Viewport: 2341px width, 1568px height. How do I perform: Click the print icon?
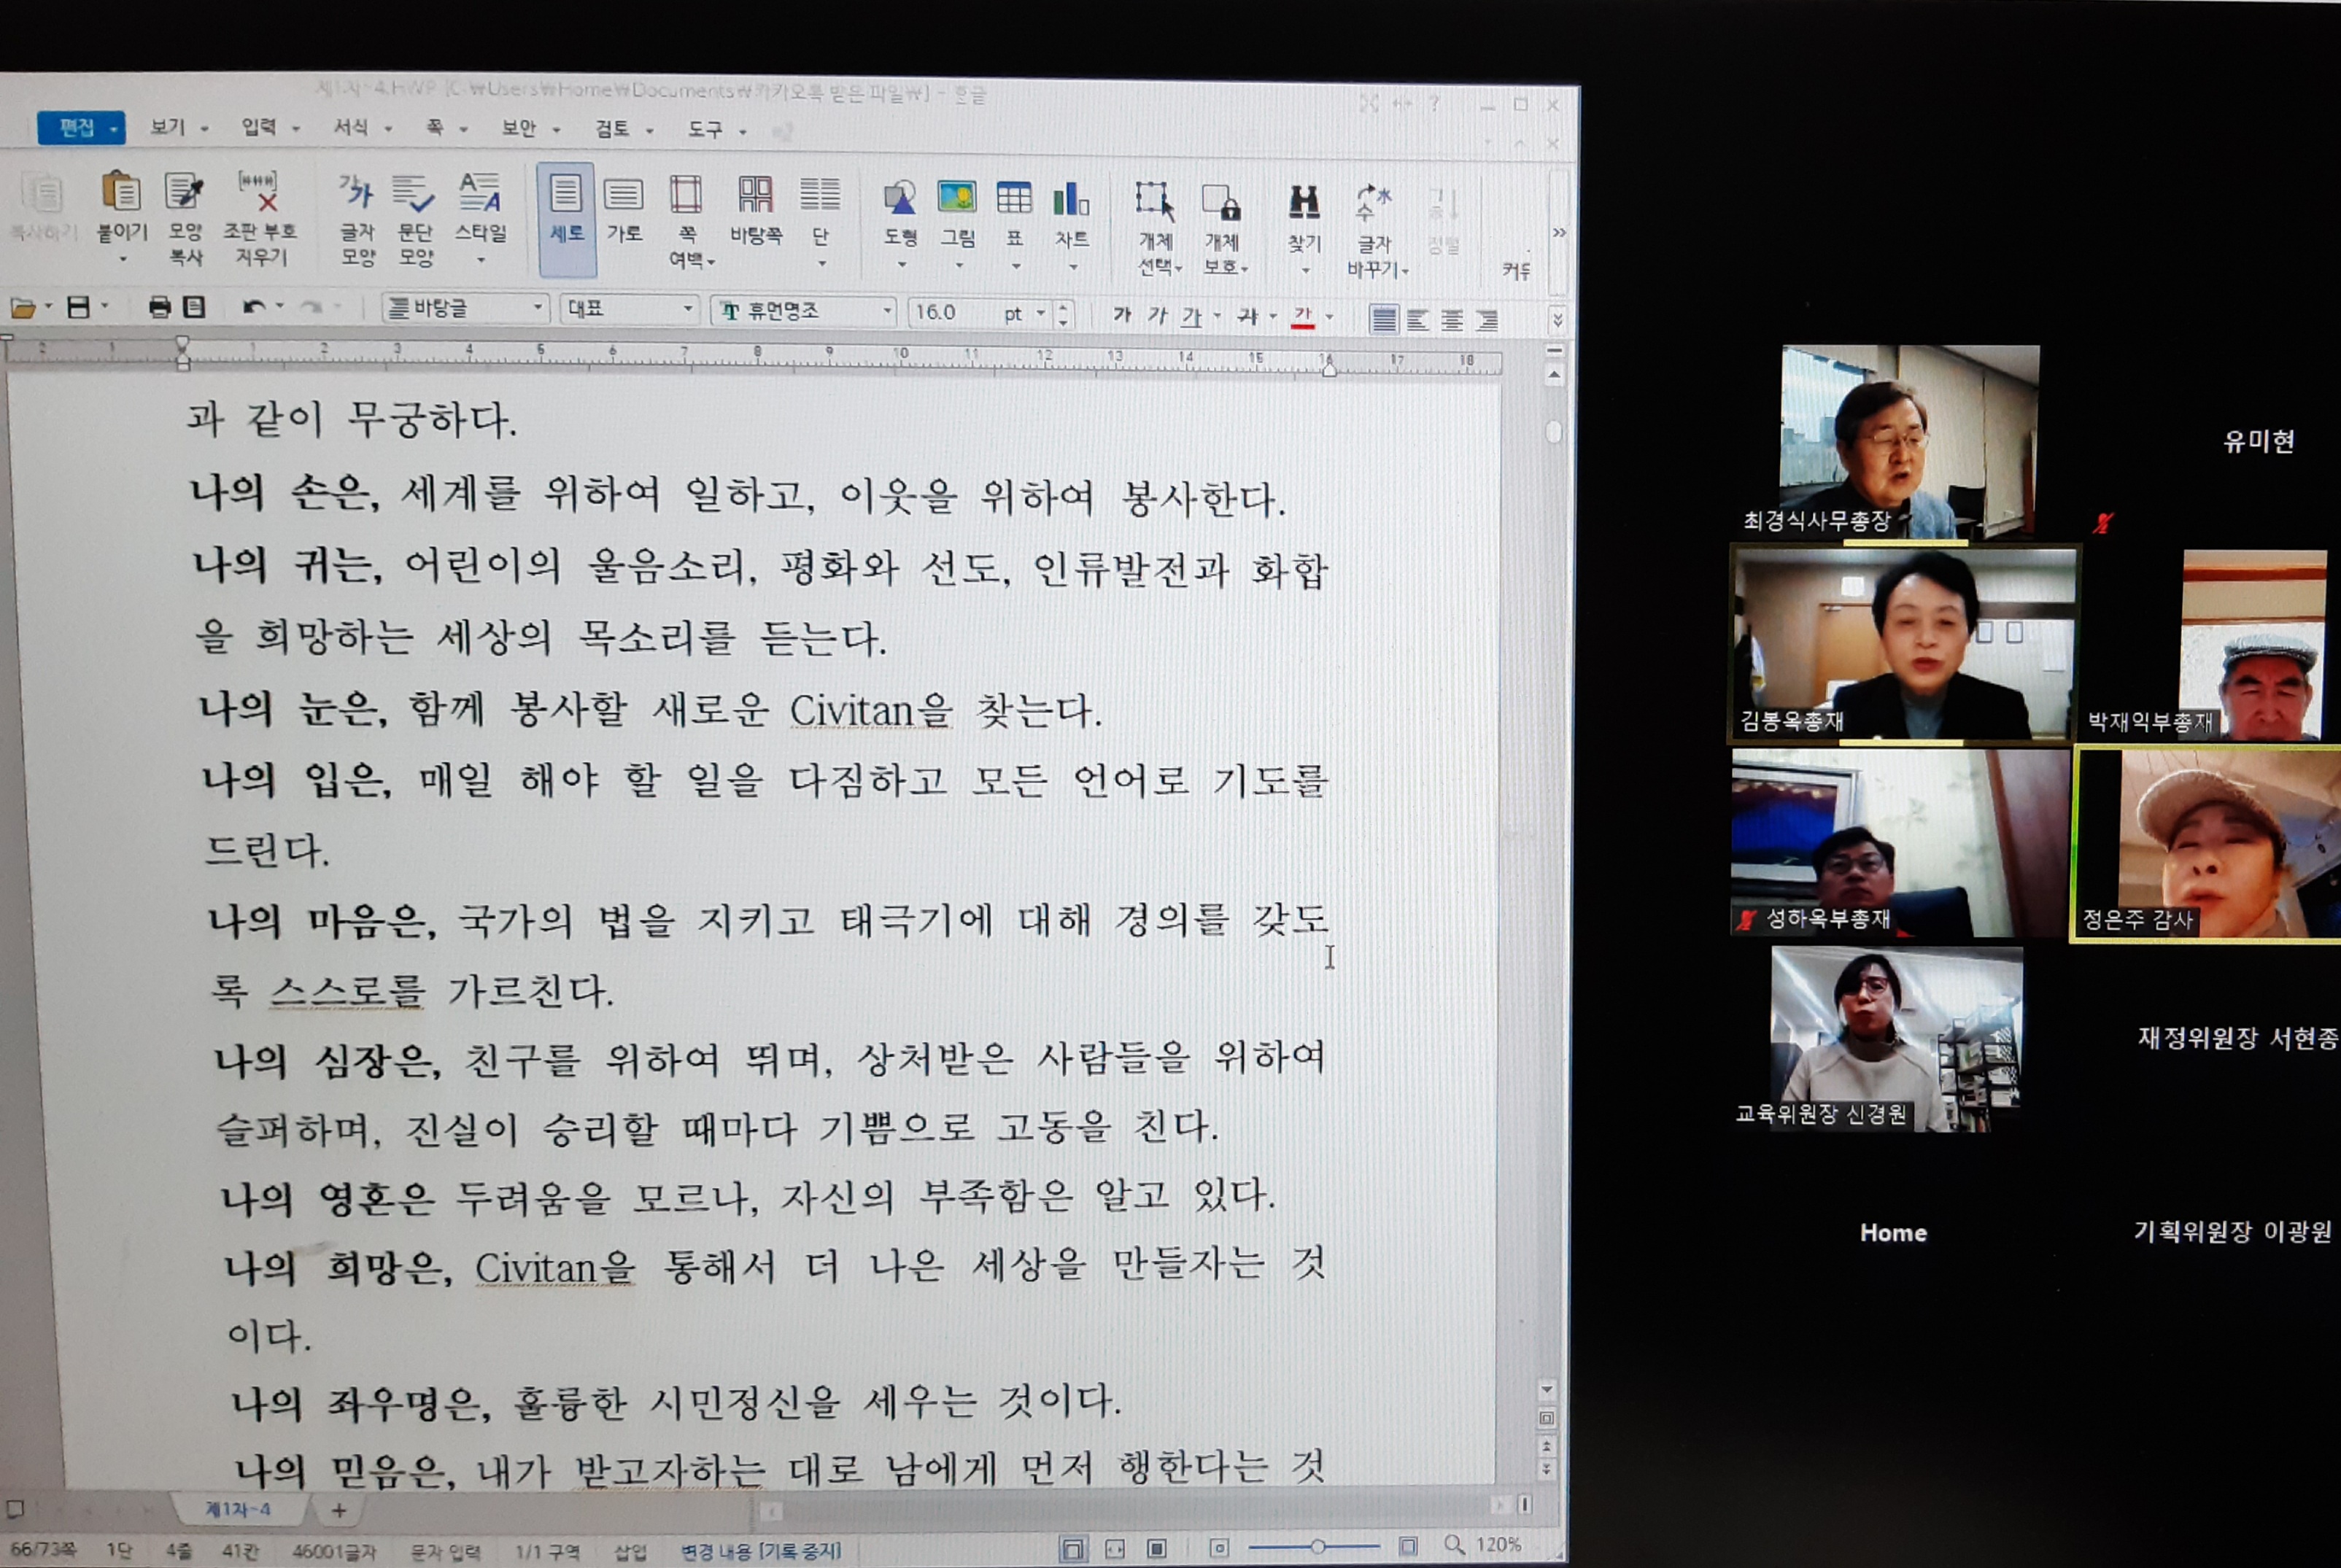[x=160, y=307]
